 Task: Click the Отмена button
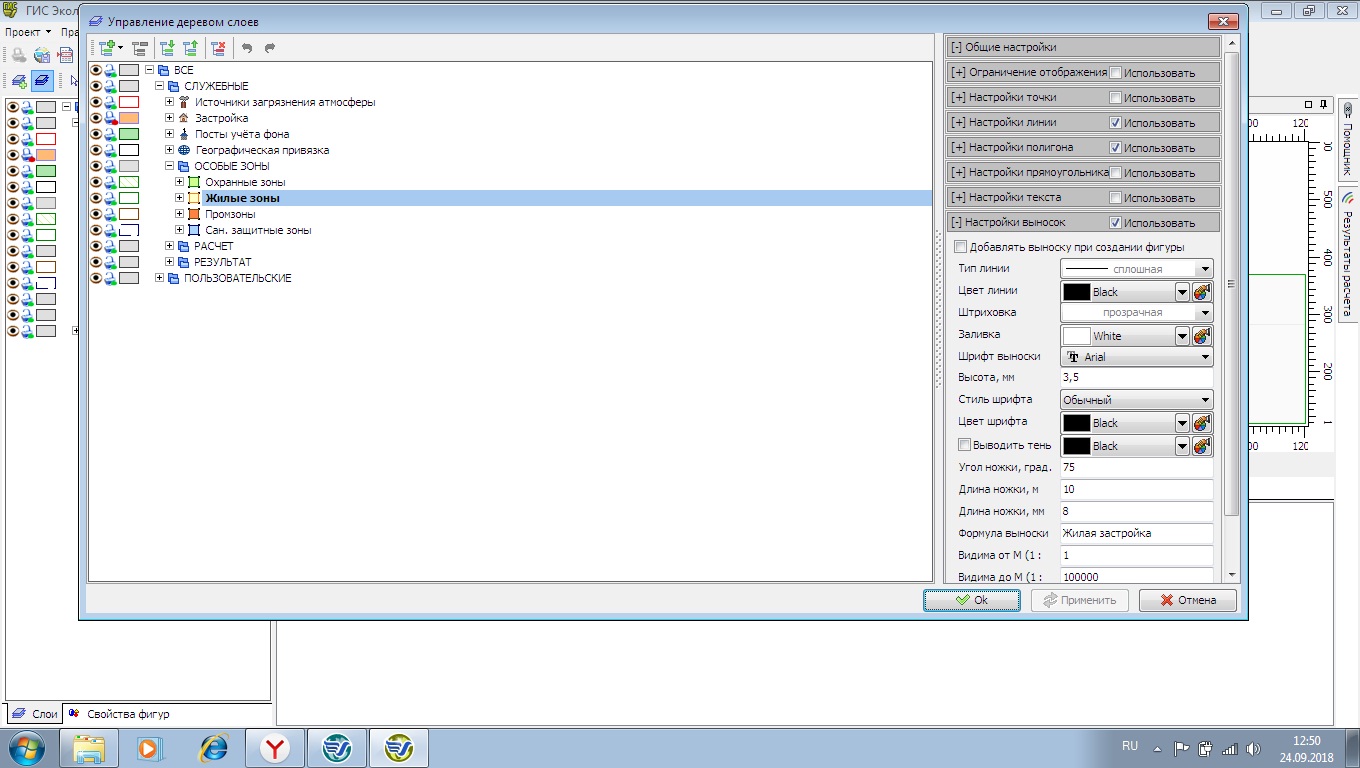point(1187,600)
